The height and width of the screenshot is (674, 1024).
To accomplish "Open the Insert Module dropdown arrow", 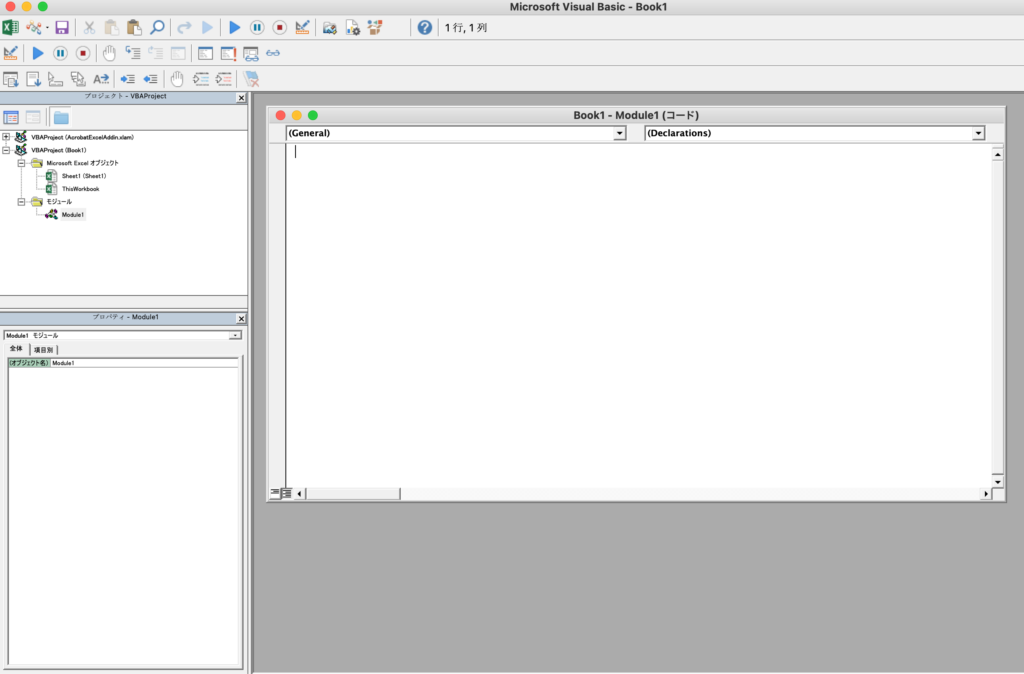I will point(48,27).
